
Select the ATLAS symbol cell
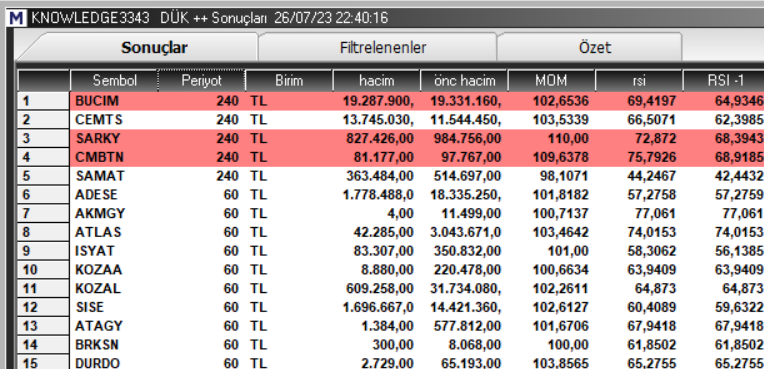click(x=98, y=232)
